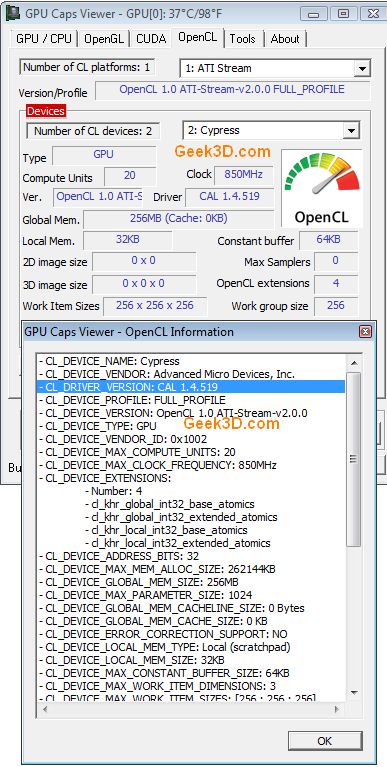
Task: Open the OpenGL tab
Action: click(104, 39)
